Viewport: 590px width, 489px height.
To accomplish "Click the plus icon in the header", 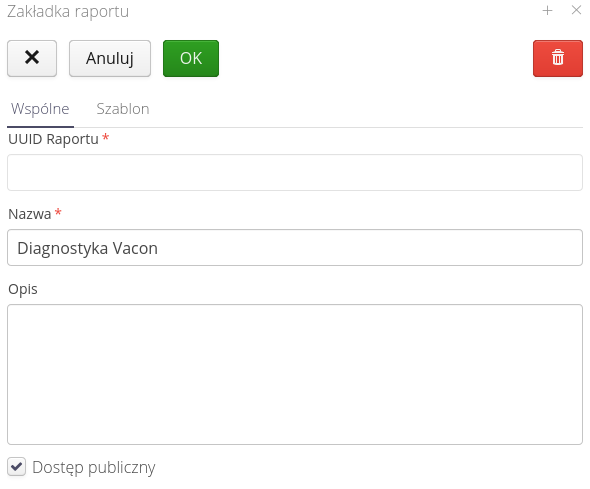I will [547, 11].
